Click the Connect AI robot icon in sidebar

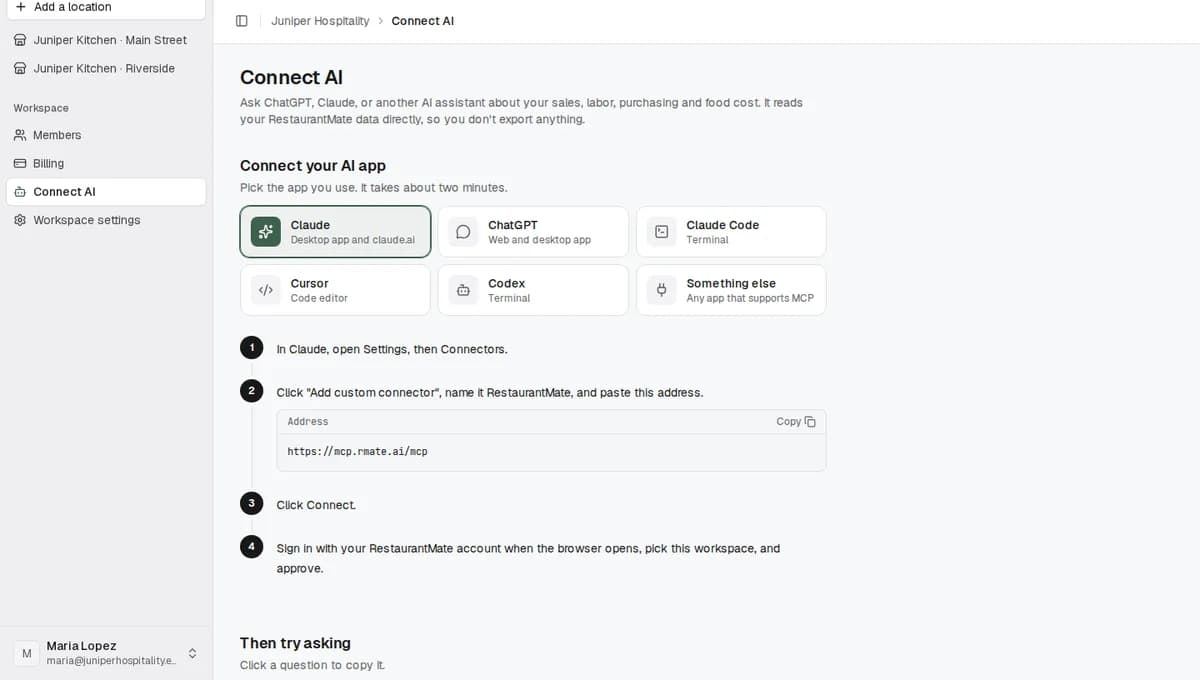point(20,192)
